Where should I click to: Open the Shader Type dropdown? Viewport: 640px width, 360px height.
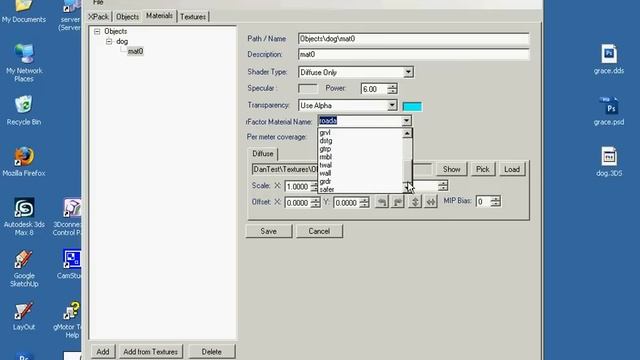tap(408, 72)
